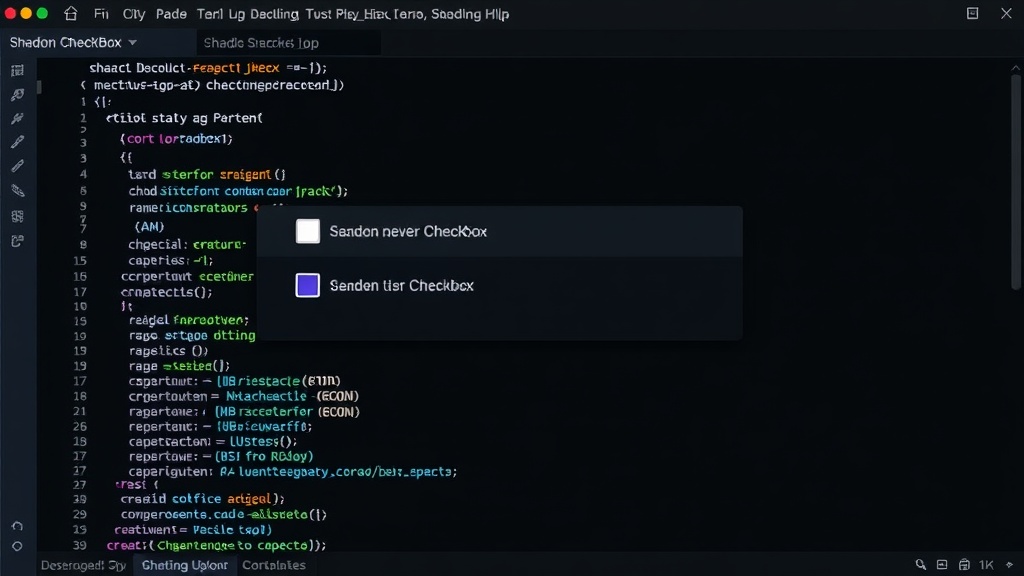Screen dimensions: 1024x576
Task: Click code line "crnatectis();"
Action: (167, 292)
